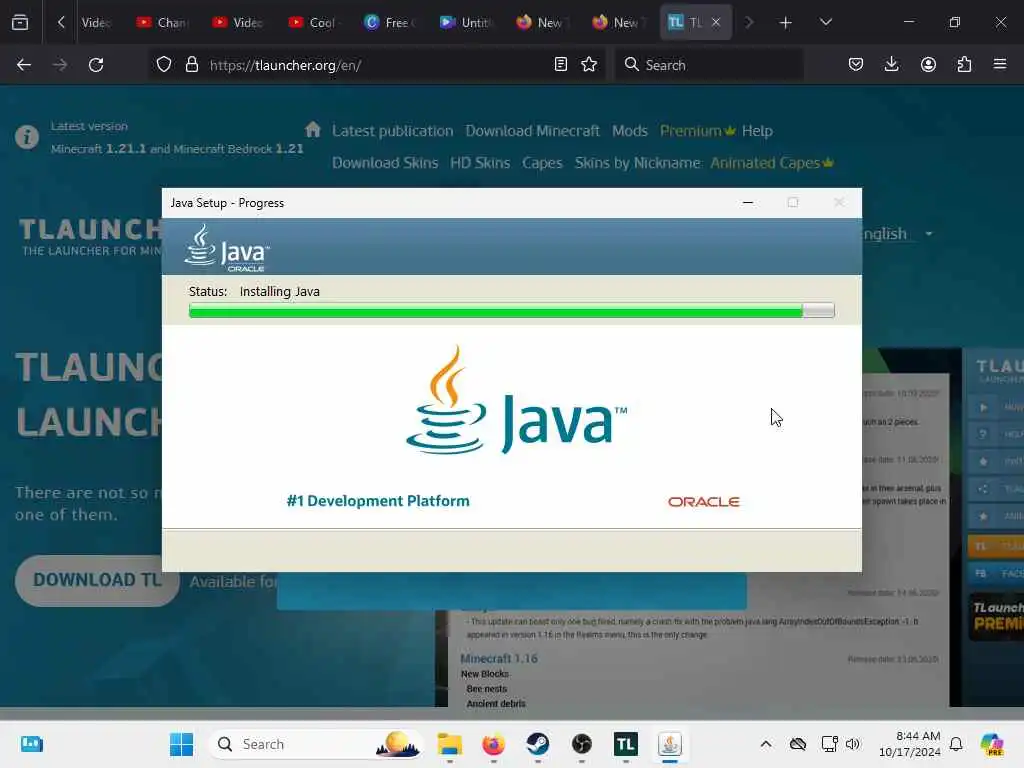
Task: Open the Capes link
Action: (x=542, y=163)
